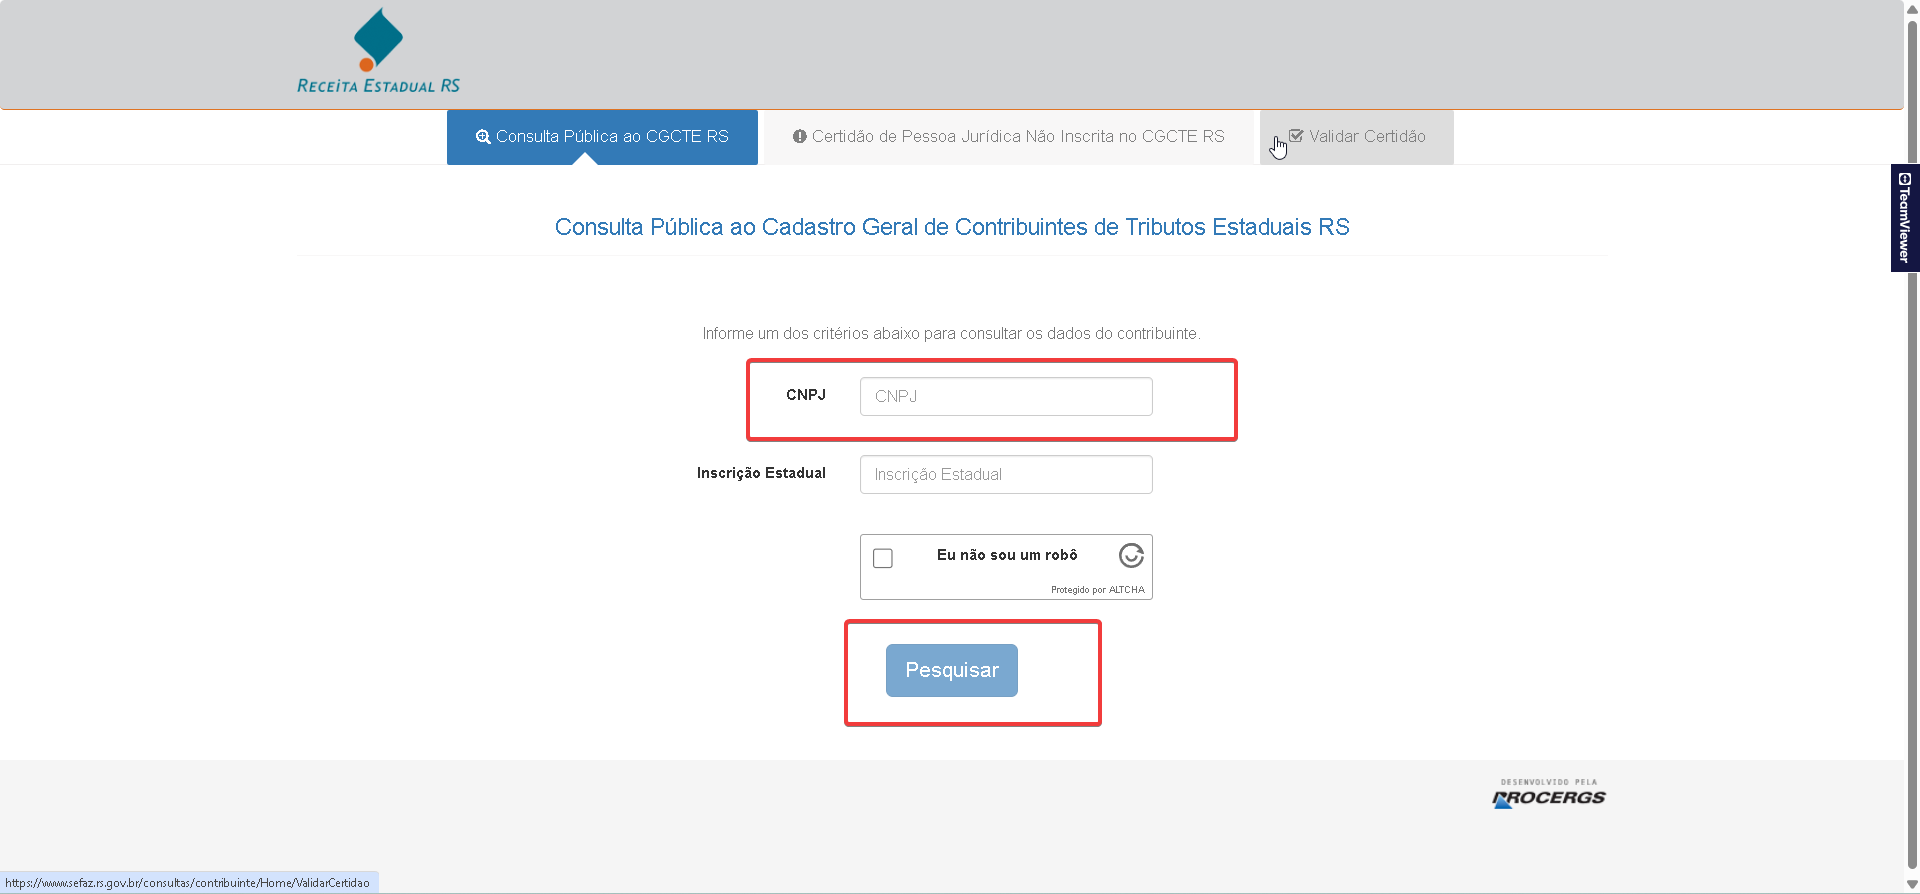Click the bold CNPJ field label
This screenshot has width=1920, height=894.
[x=805, y=395]
